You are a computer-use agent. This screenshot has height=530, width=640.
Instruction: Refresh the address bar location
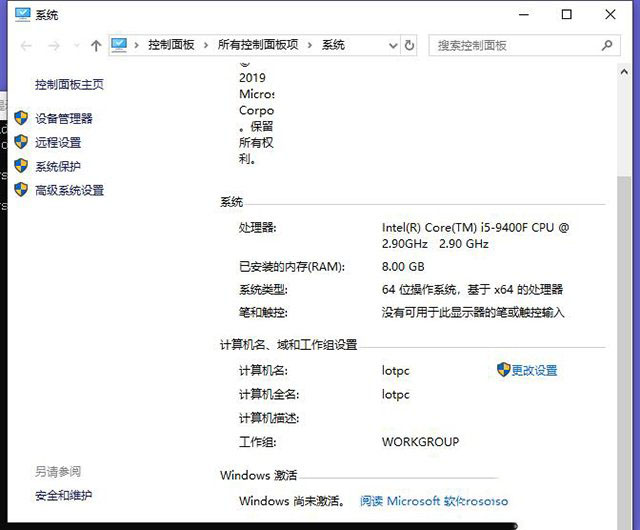tap(409, 45)
